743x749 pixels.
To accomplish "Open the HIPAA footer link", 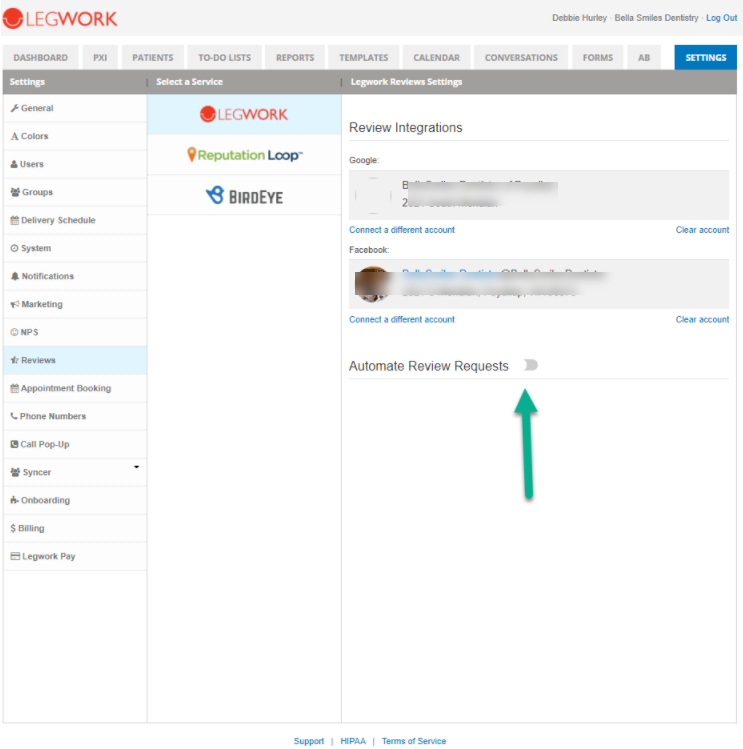I will coord(353,741).
